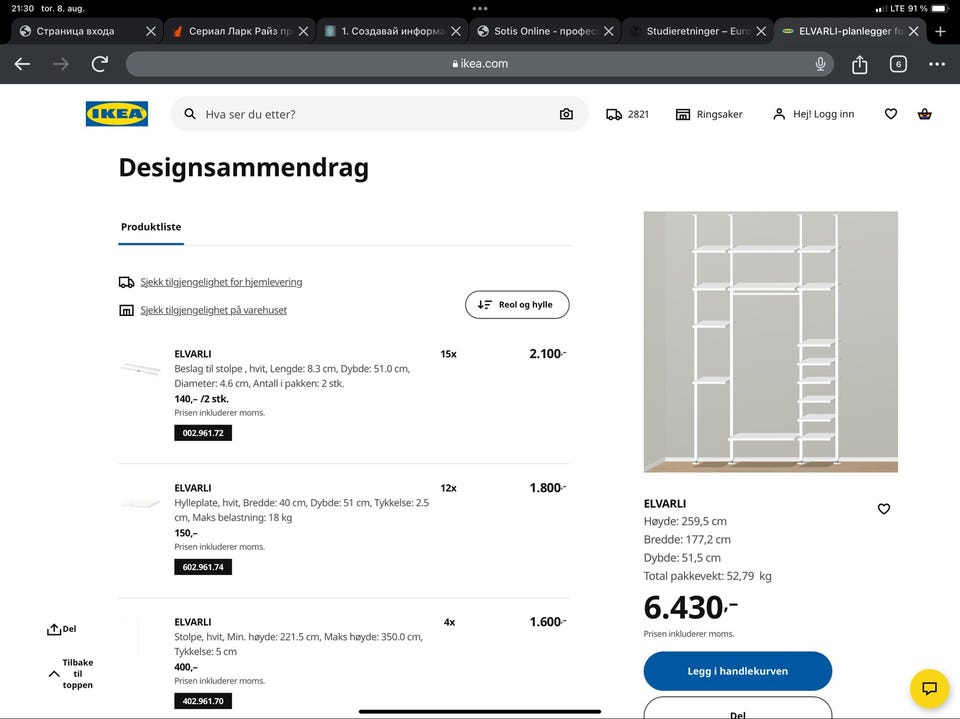Open the favorites heart in header
Screen dimensions: 960x719
tap(891, 114)
